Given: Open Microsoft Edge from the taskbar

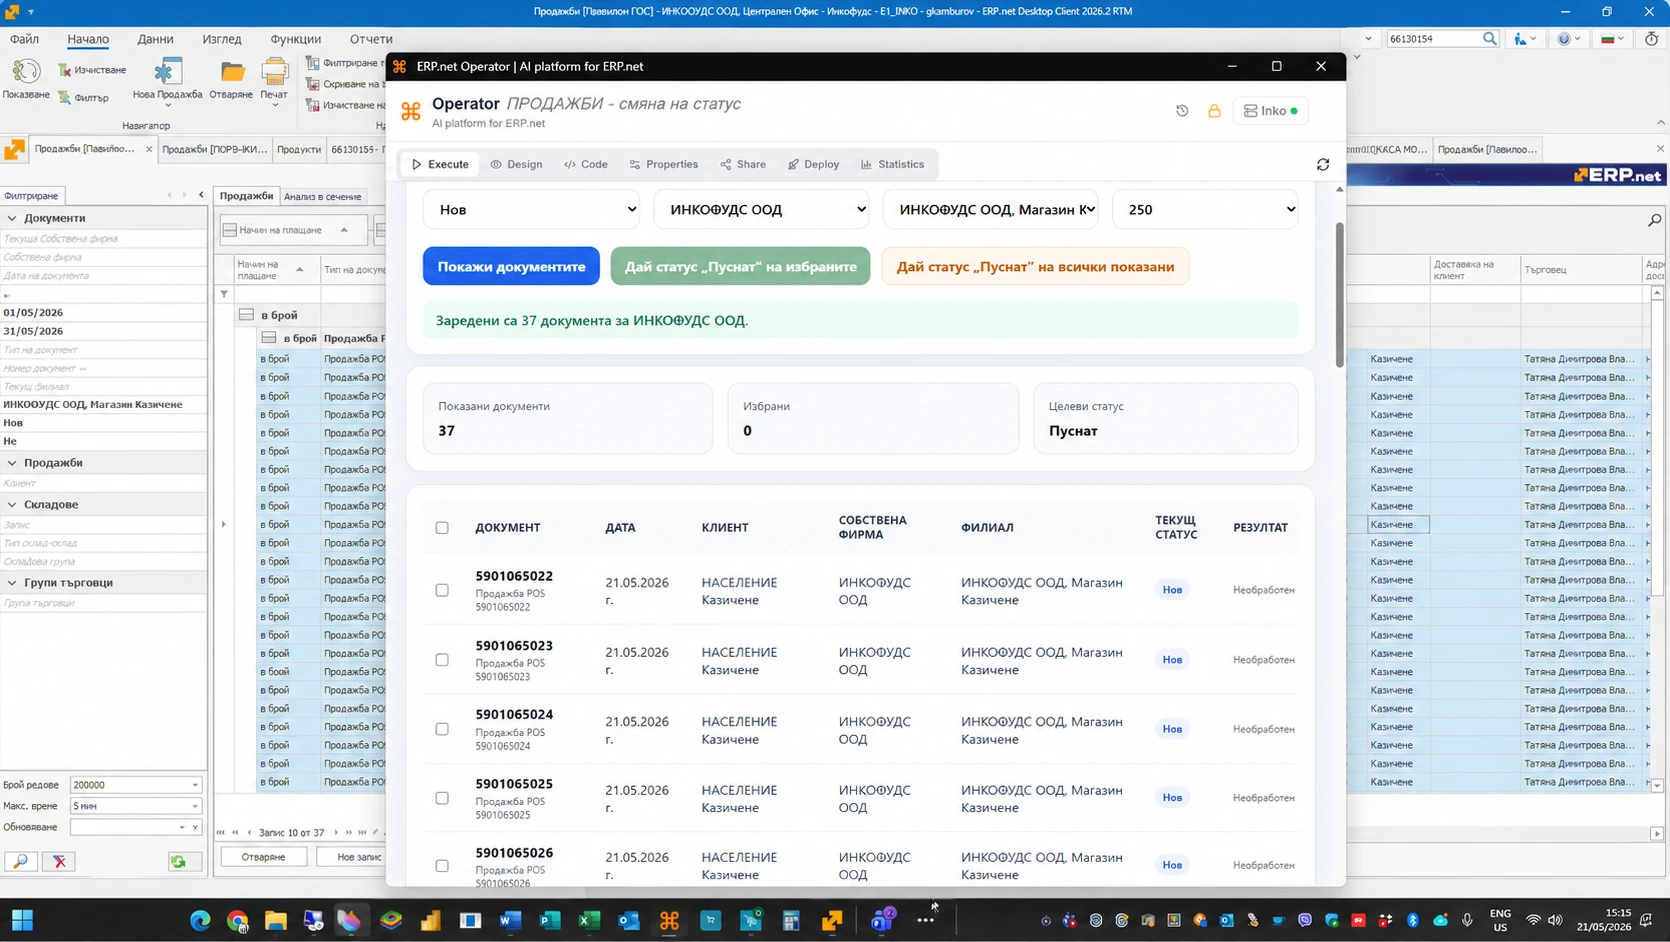Looking at the screenshot, I should pos(200,920).
